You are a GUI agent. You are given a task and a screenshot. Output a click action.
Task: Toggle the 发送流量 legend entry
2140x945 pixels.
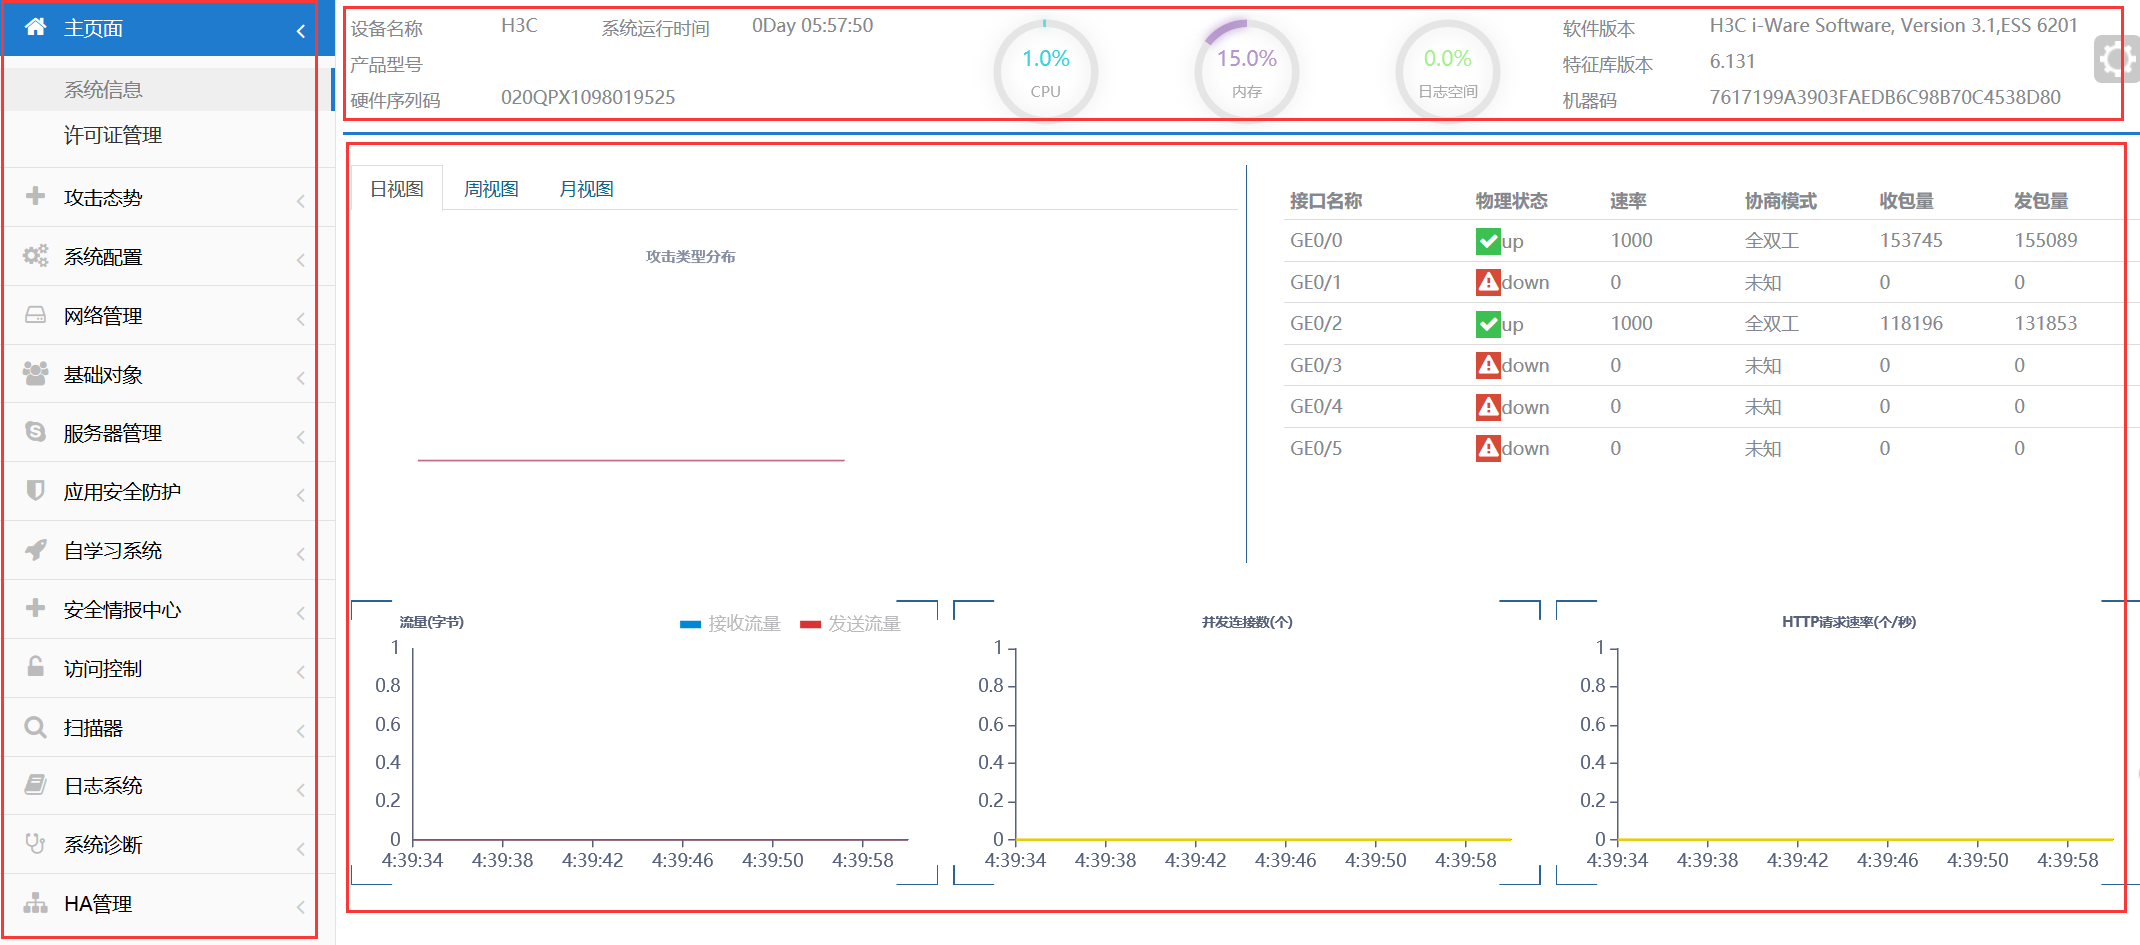[x=850, y=624]
